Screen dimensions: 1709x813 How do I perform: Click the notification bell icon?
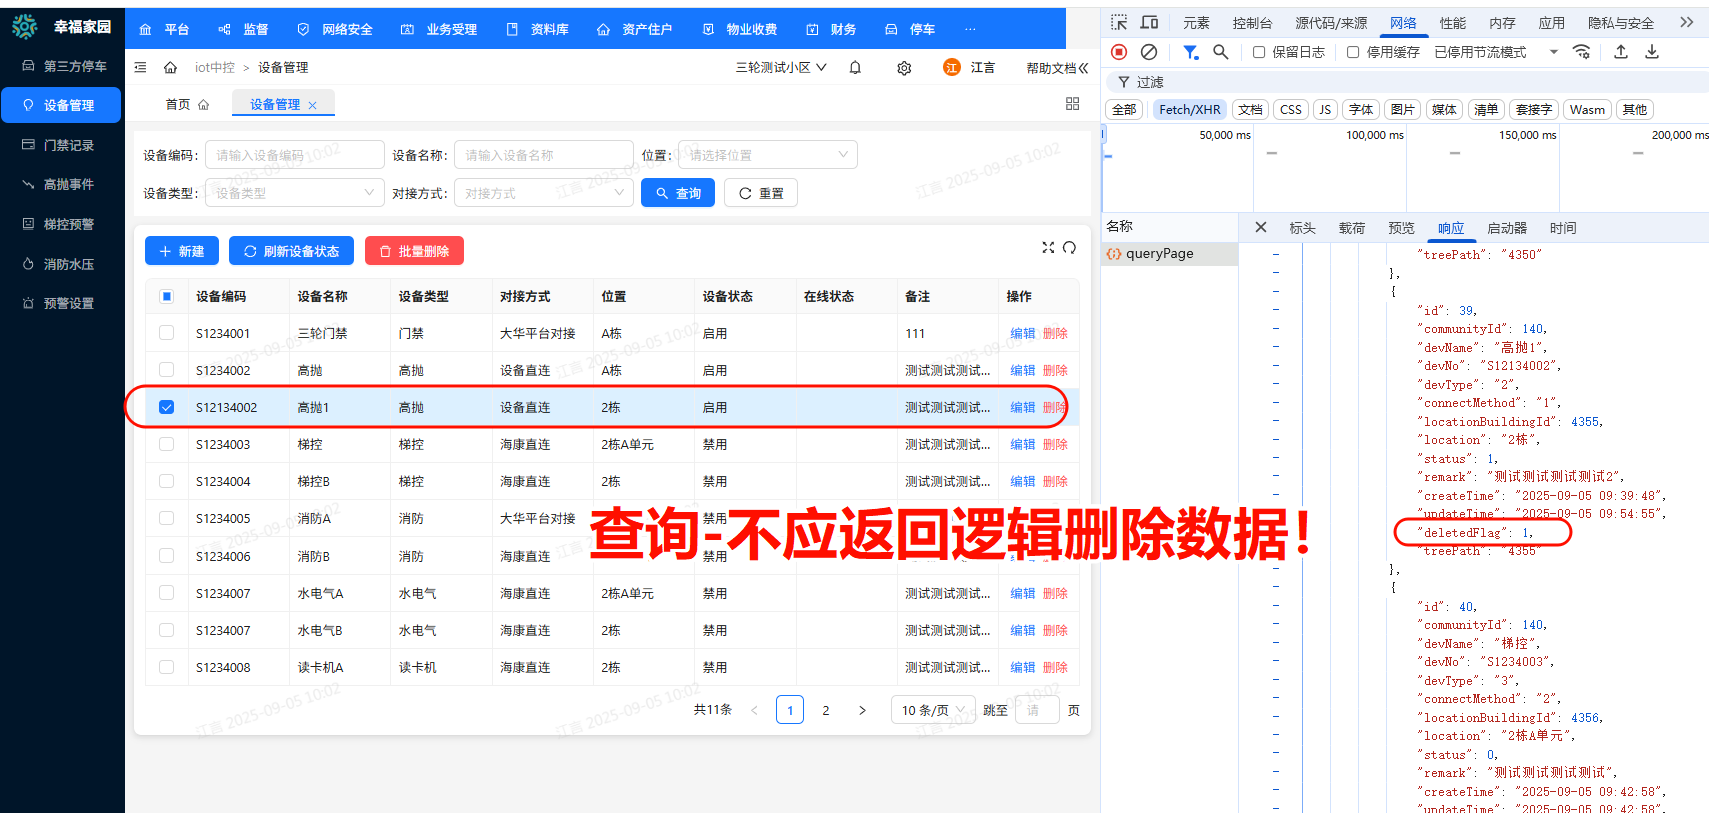855,68
